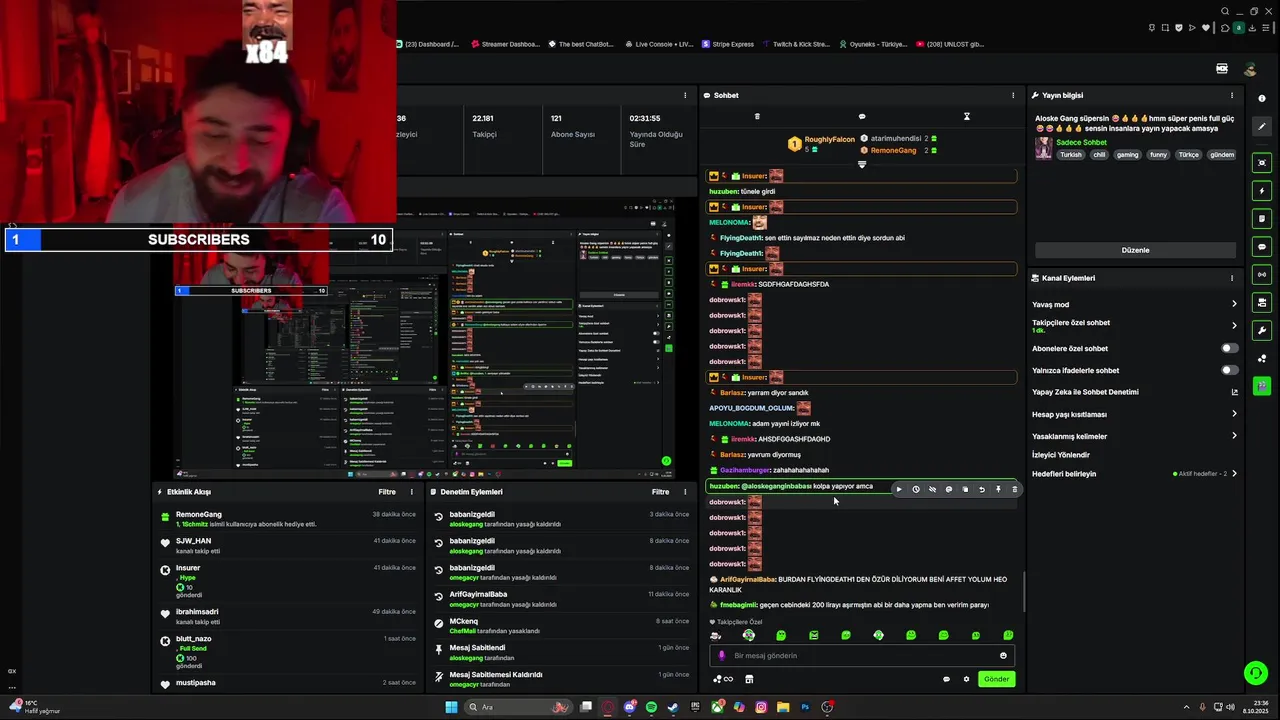Open Etkinlik Akışı panel three-dot menu

tap(411, 492)
